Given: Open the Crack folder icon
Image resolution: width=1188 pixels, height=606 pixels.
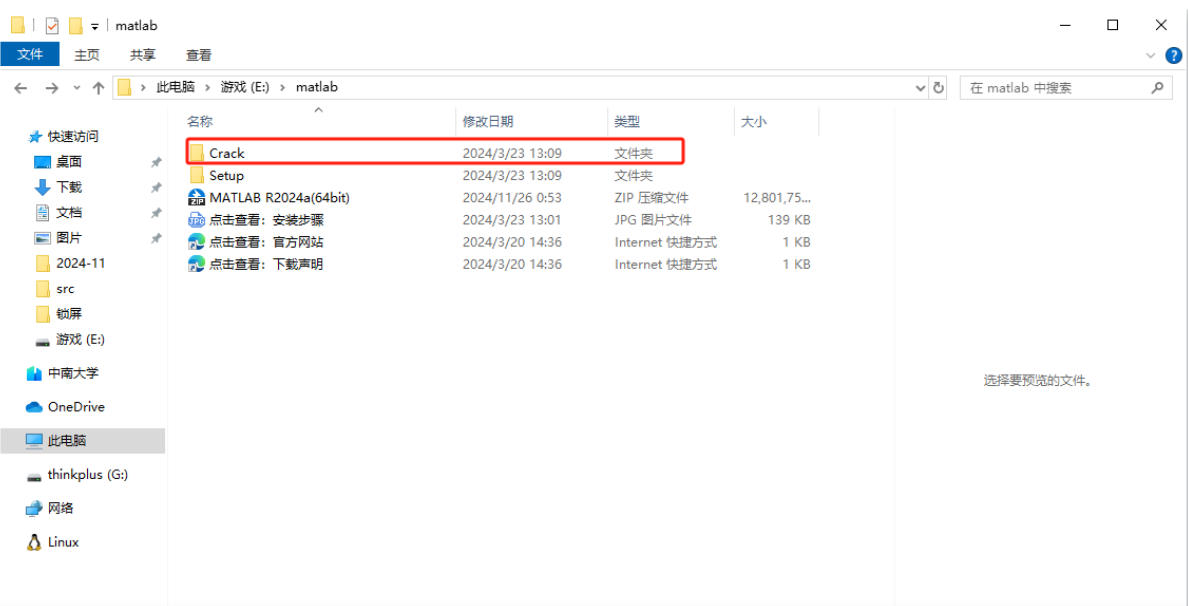Looking at the screenshot, I should click(x=197, y=153).
